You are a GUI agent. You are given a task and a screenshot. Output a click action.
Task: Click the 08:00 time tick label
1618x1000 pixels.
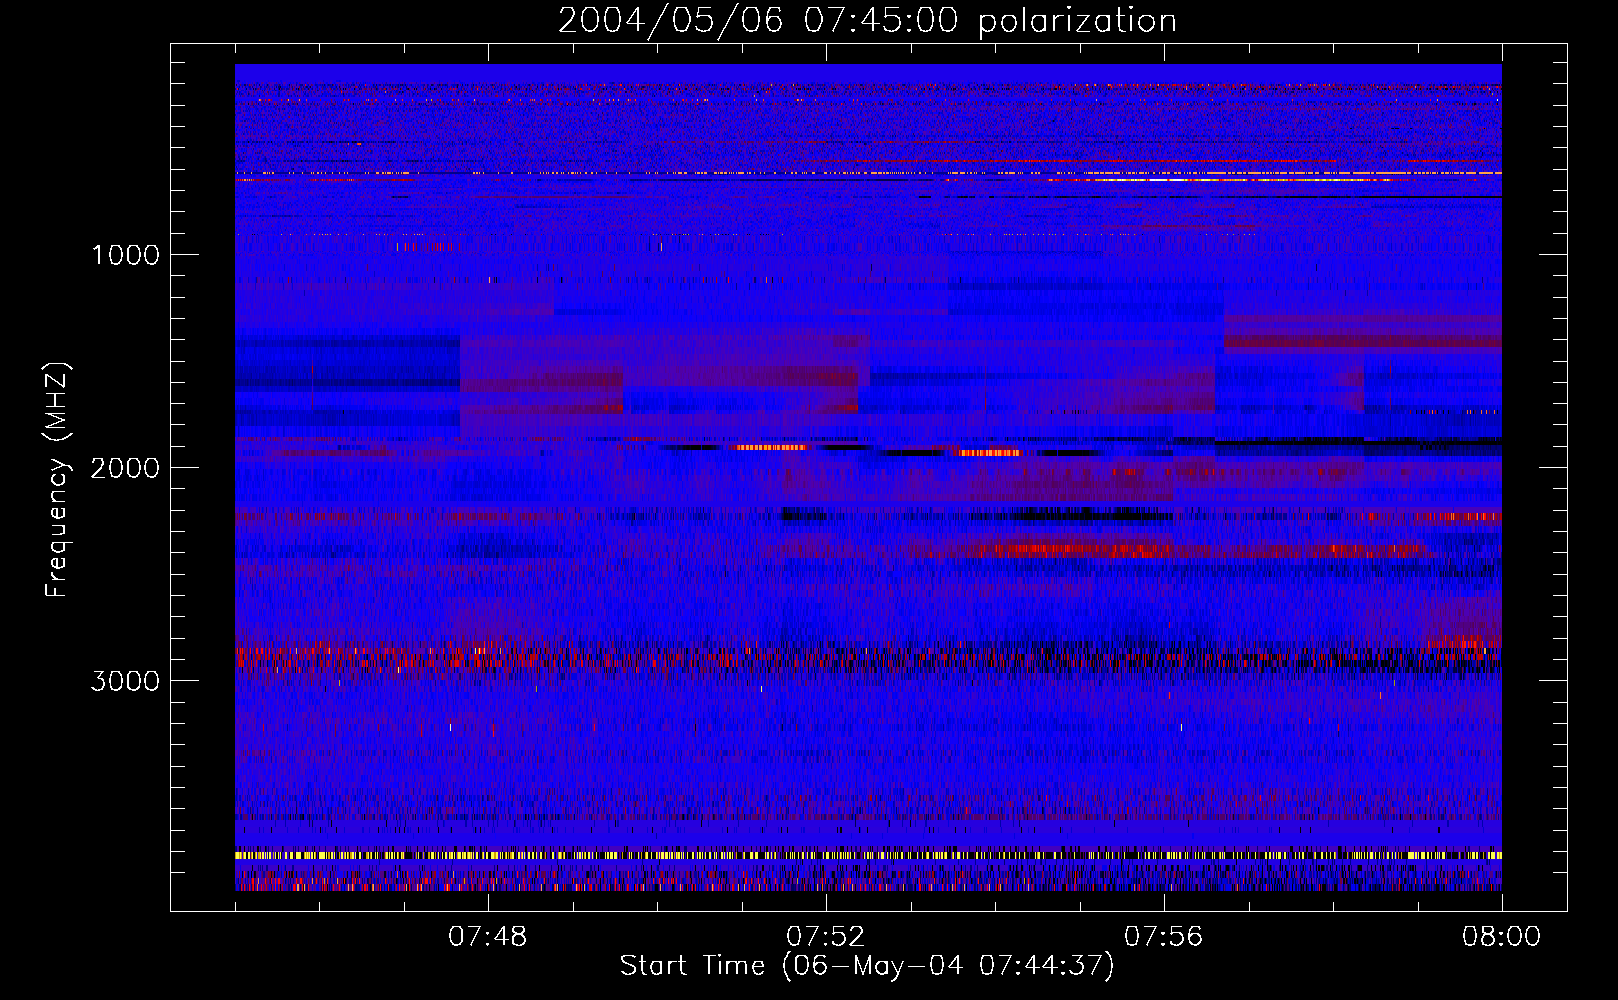point(1502,937)
